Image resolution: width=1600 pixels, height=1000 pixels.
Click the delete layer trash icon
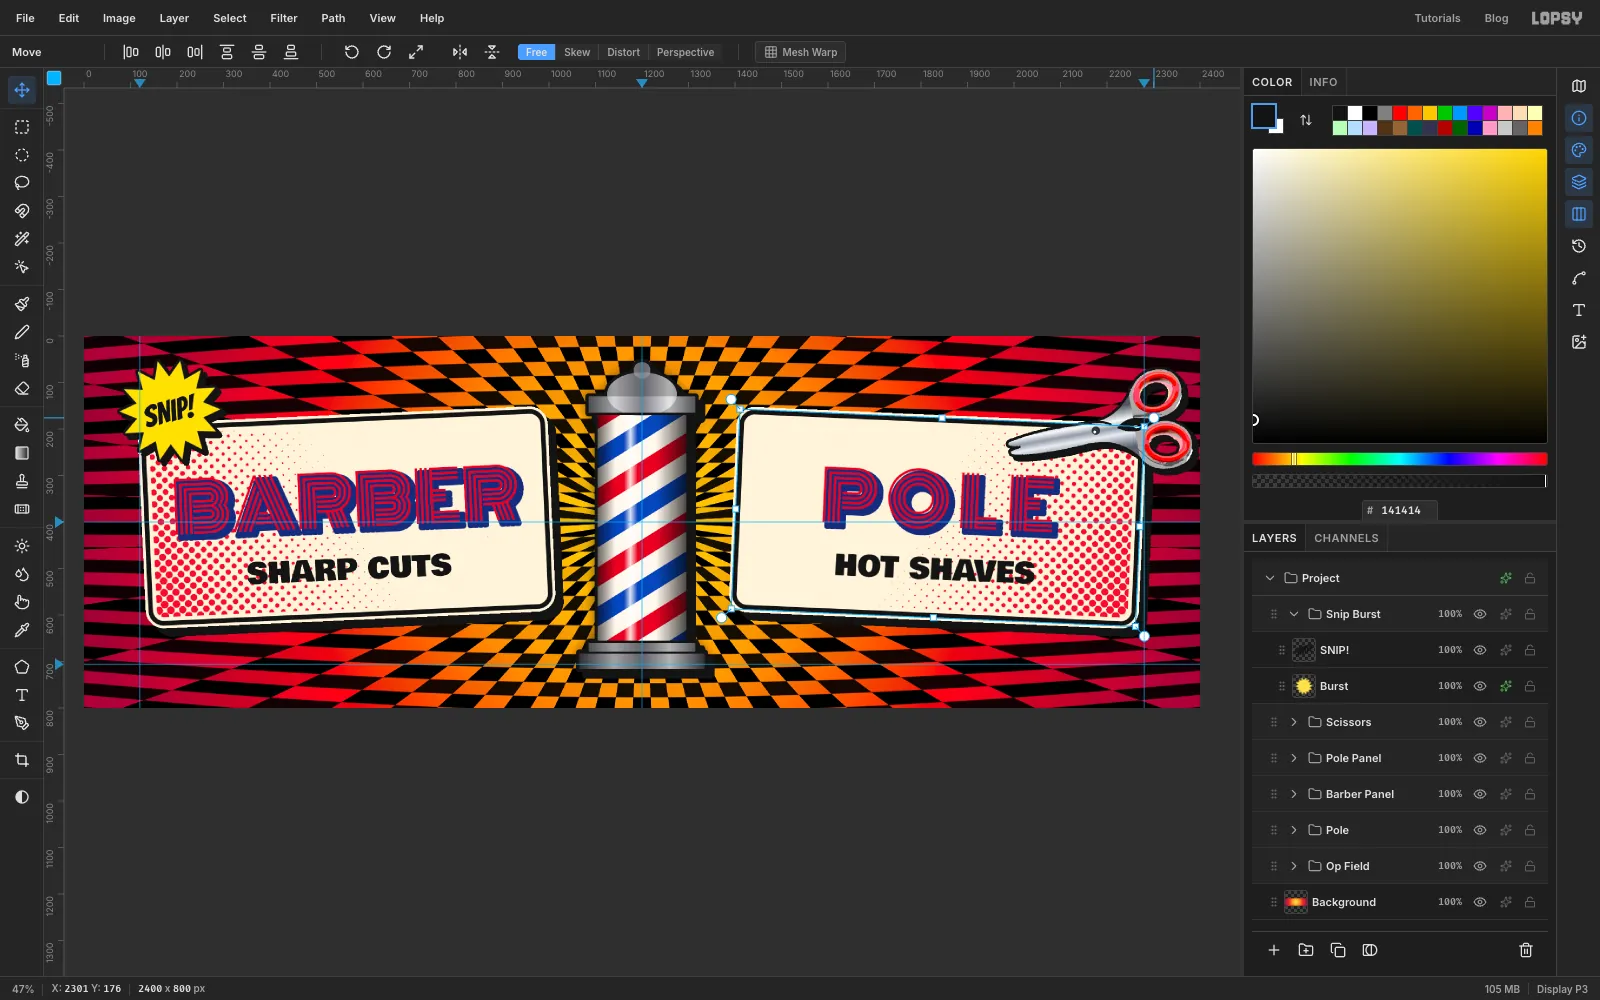click(1526, 950)
